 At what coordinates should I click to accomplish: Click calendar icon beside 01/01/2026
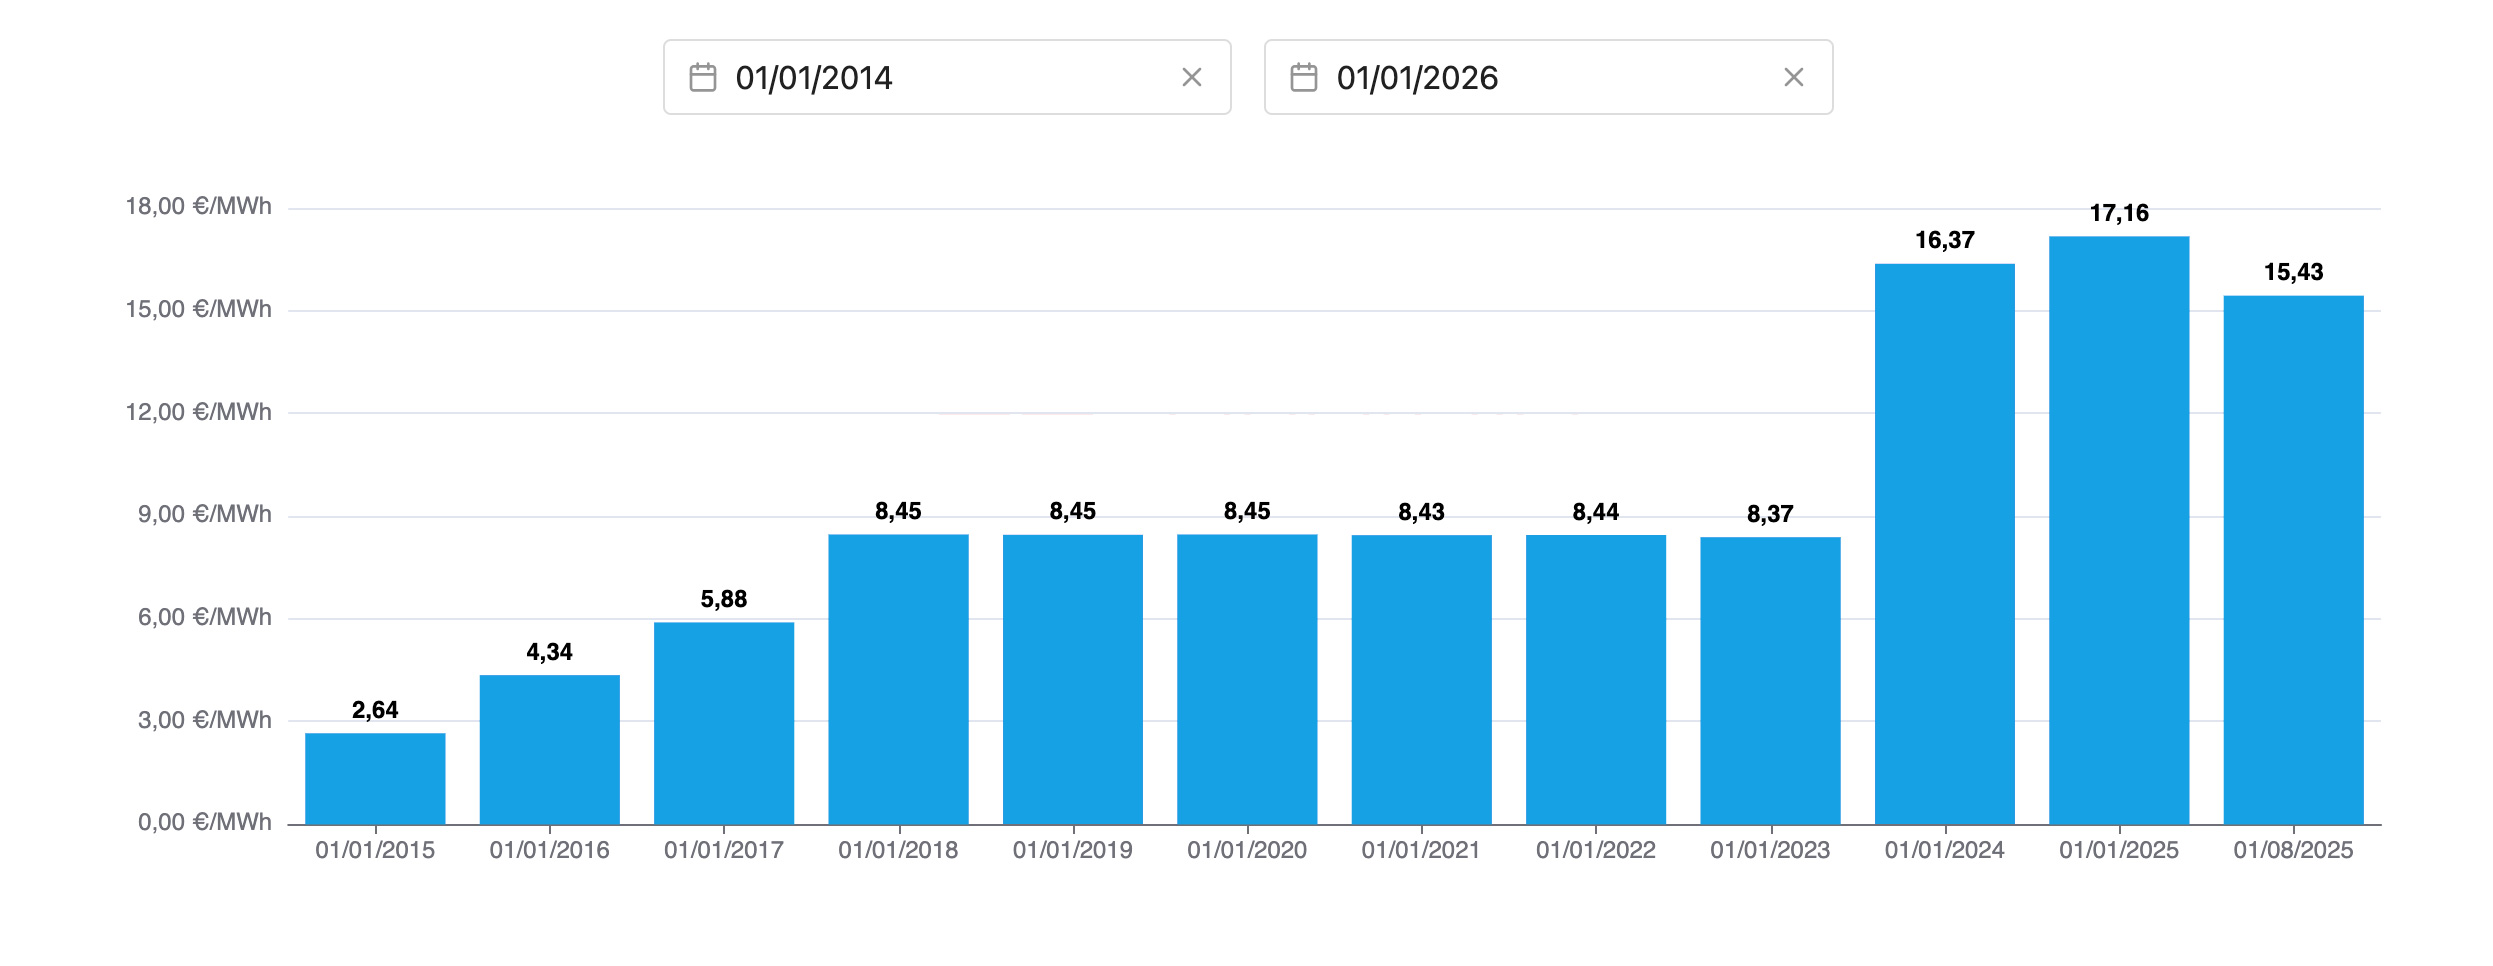[x=1304, y=78]
